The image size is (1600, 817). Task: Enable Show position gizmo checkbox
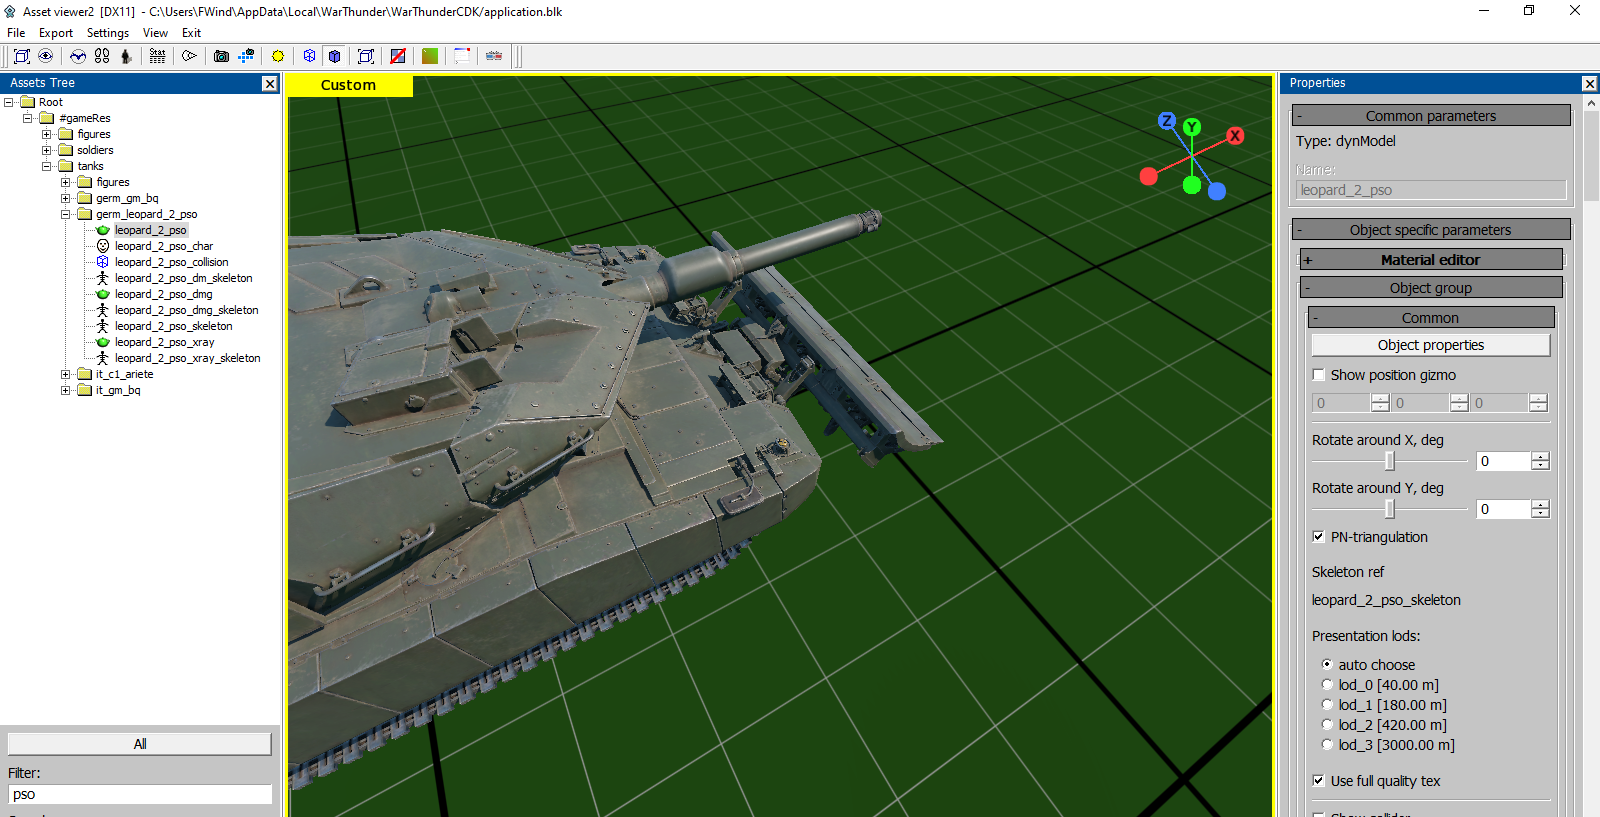(1319, 375)
